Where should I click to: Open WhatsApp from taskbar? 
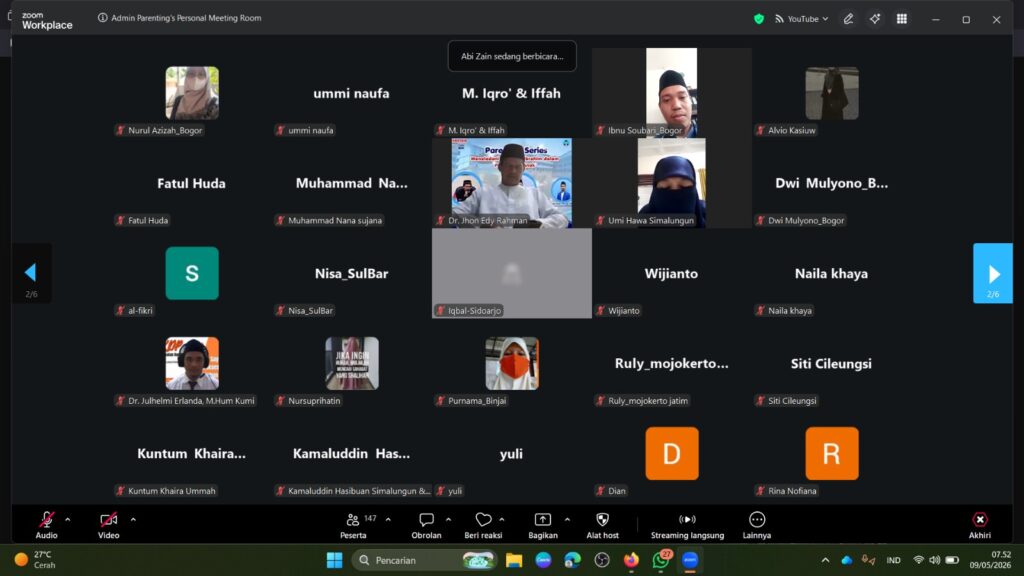tap(660, 560)
